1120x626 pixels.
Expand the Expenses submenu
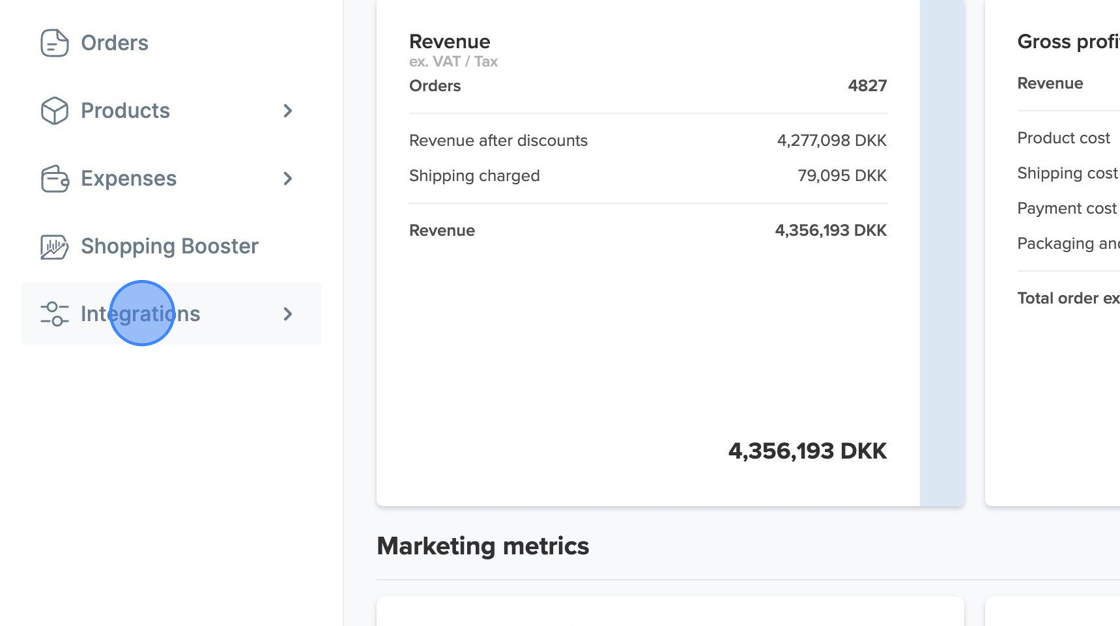(288, 178)
